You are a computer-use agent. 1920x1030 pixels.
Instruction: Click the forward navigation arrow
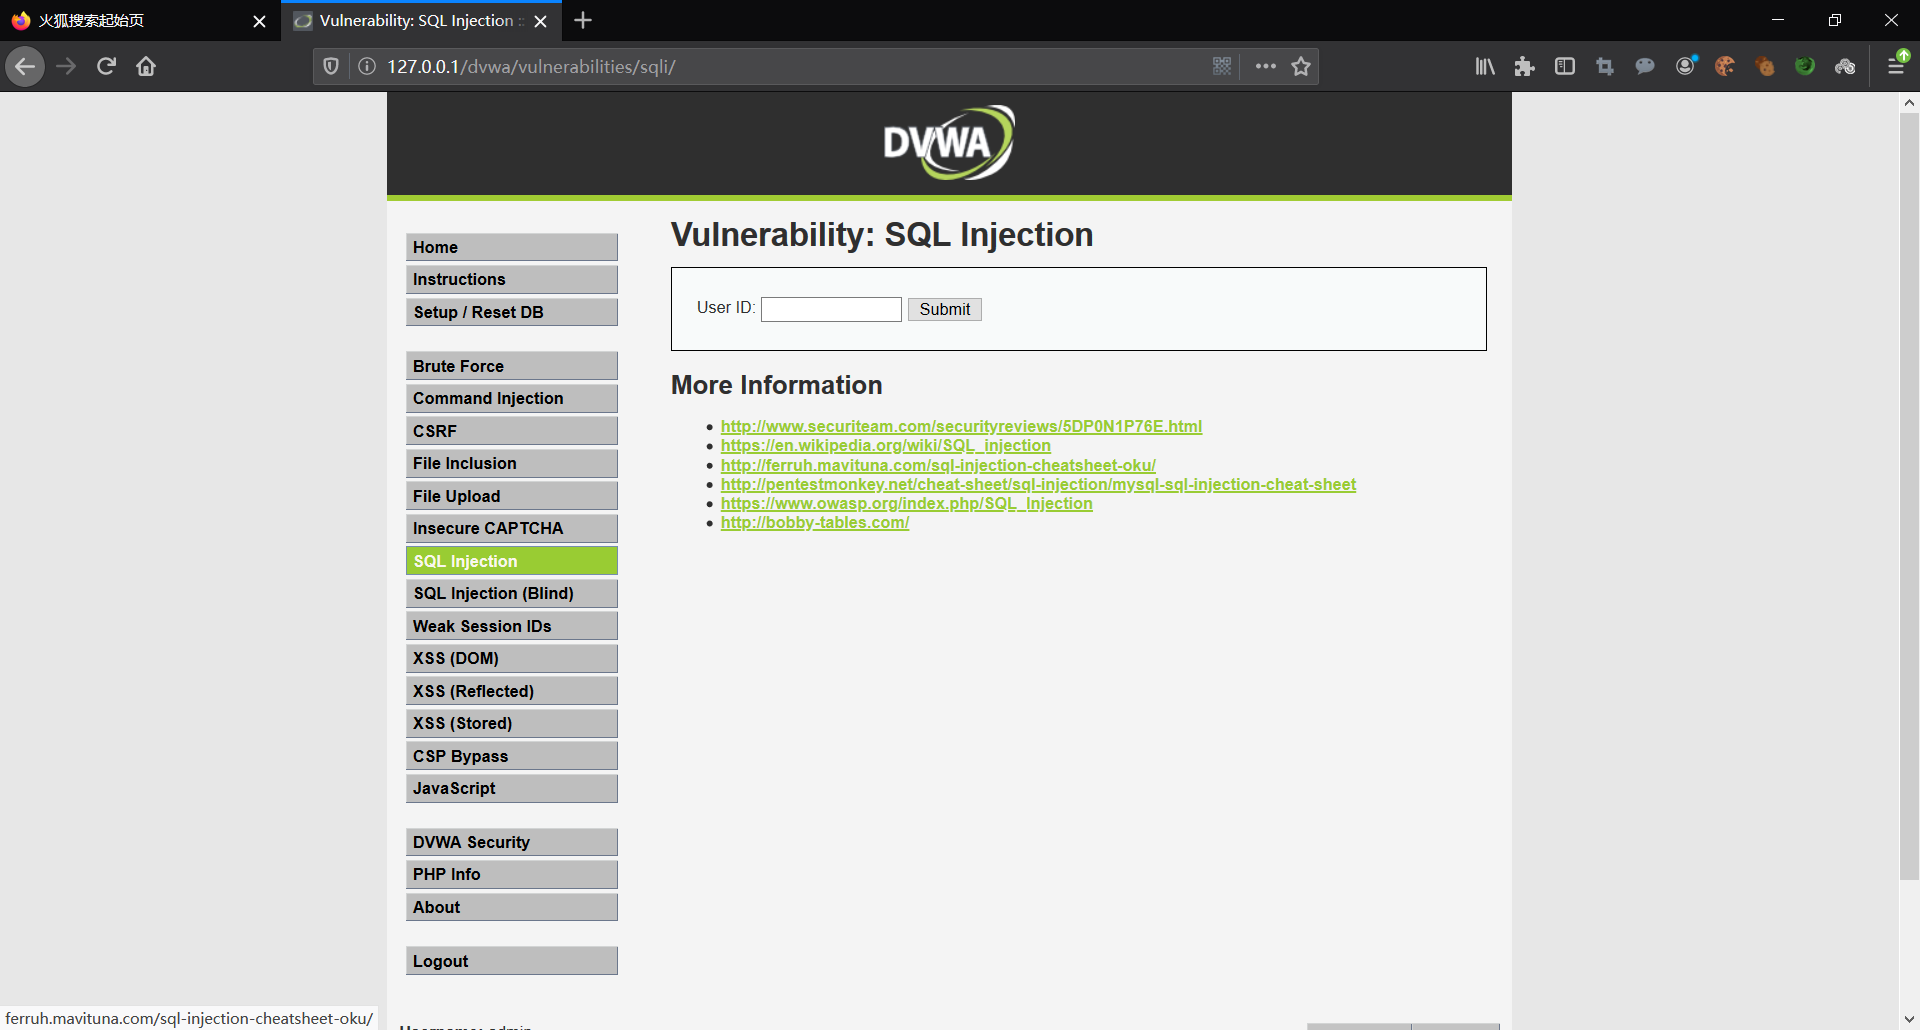pos(66,66)
